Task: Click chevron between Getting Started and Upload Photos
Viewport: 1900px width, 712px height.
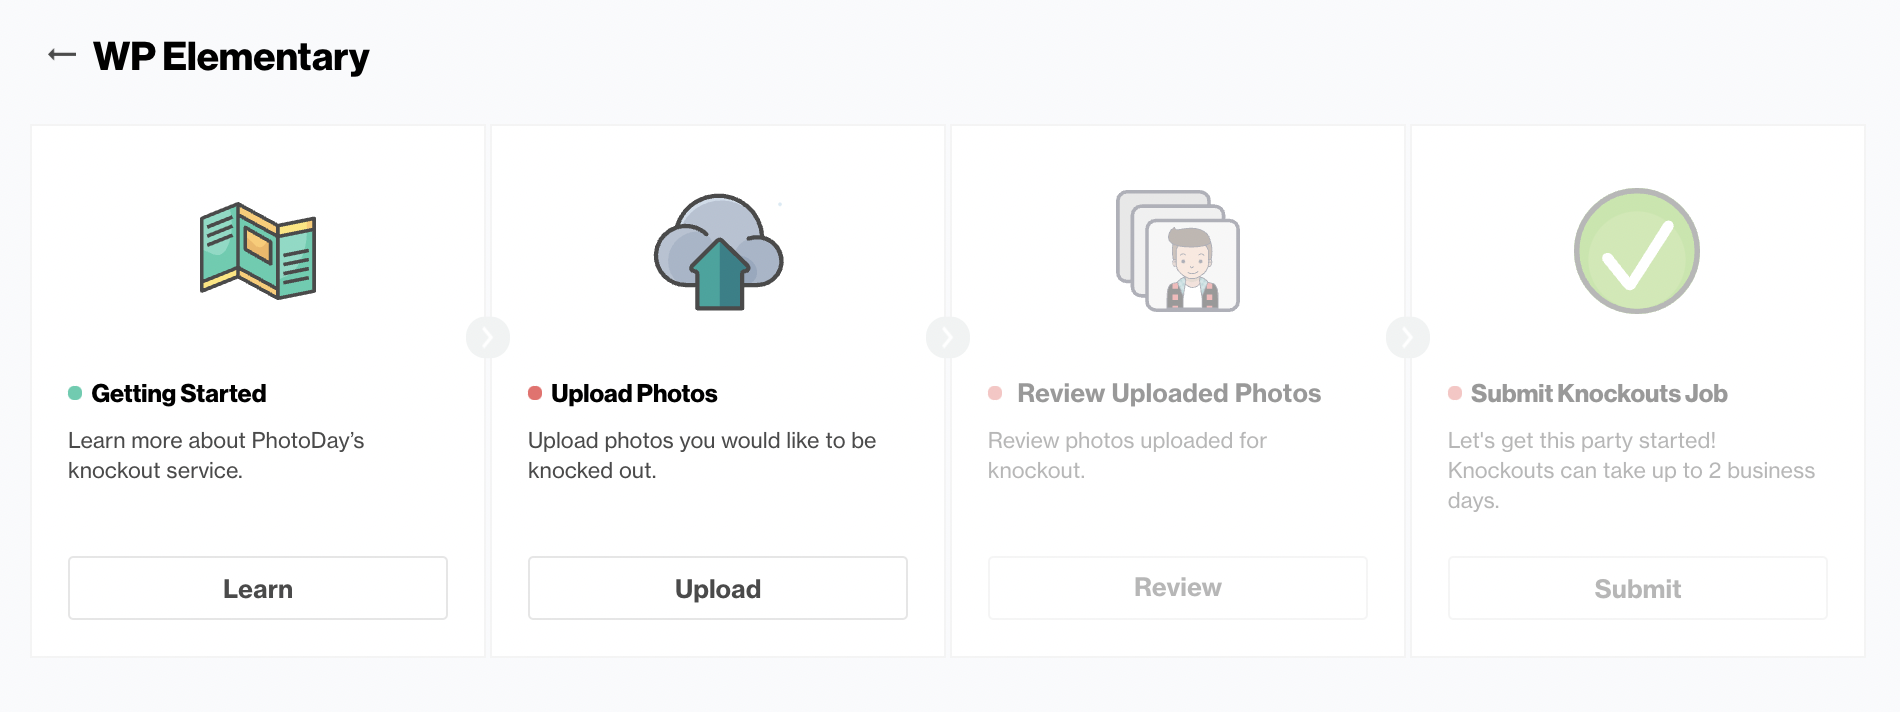Action: tap(488, 338)
